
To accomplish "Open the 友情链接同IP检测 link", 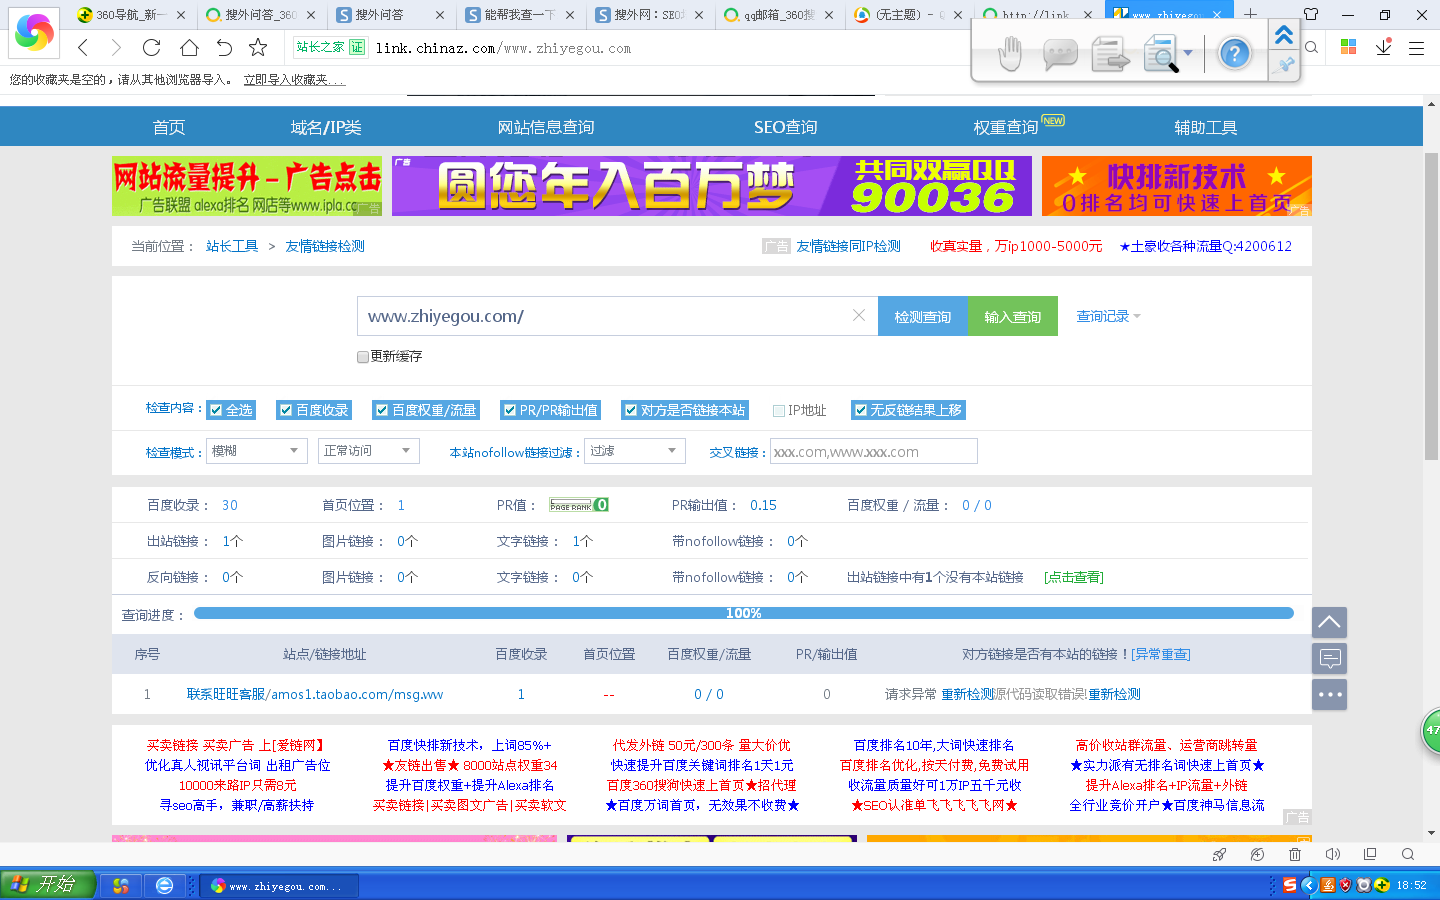I will 848,246.
